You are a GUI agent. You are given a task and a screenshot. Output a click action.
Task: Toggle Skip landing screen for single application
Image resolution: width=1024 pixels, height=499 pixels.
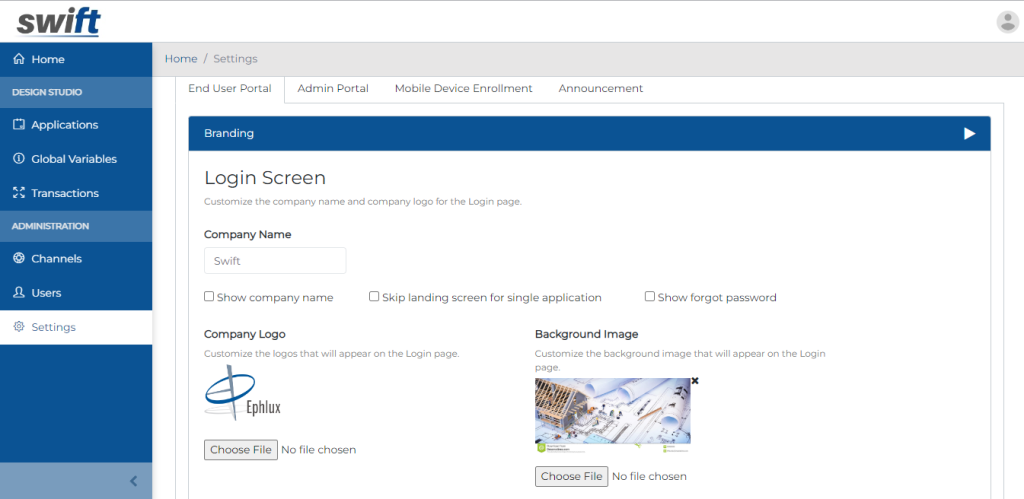(x=374, y=297)
